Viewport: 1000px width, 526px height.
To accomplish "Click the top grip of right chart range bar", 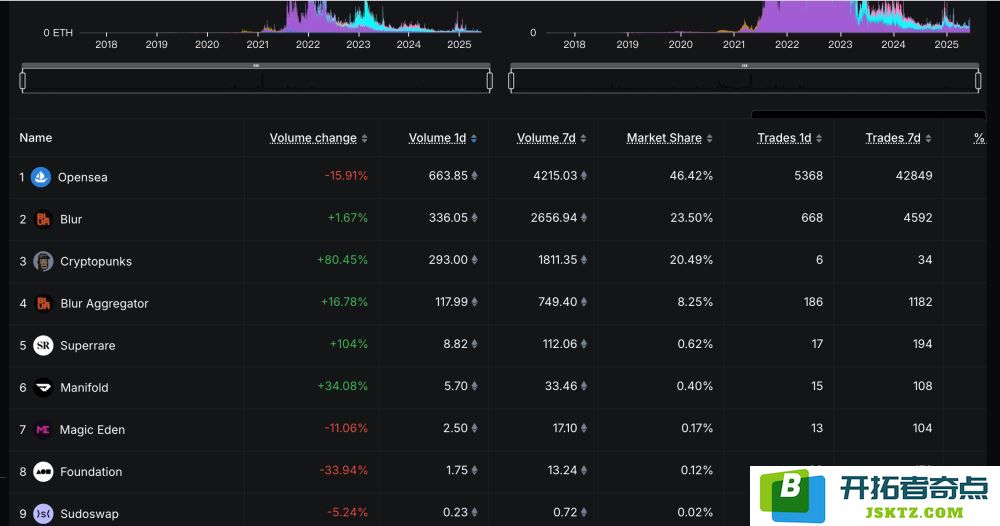I will tap(745, 66).
